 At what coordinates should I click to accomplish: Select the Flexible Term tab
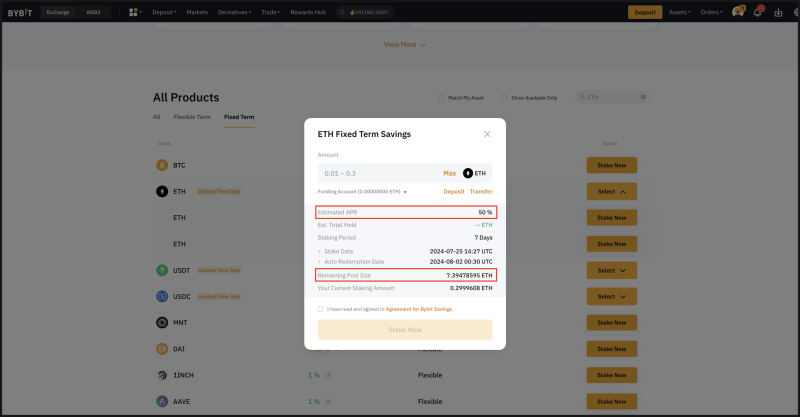192,117
